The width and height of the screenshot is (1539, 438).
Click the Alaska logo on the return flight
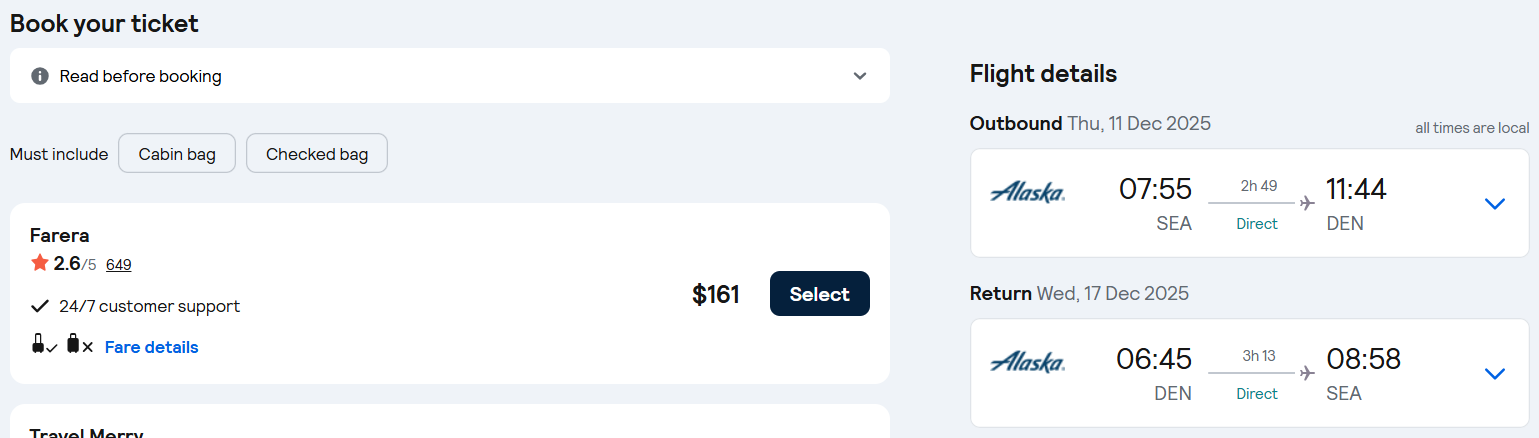1027,362
